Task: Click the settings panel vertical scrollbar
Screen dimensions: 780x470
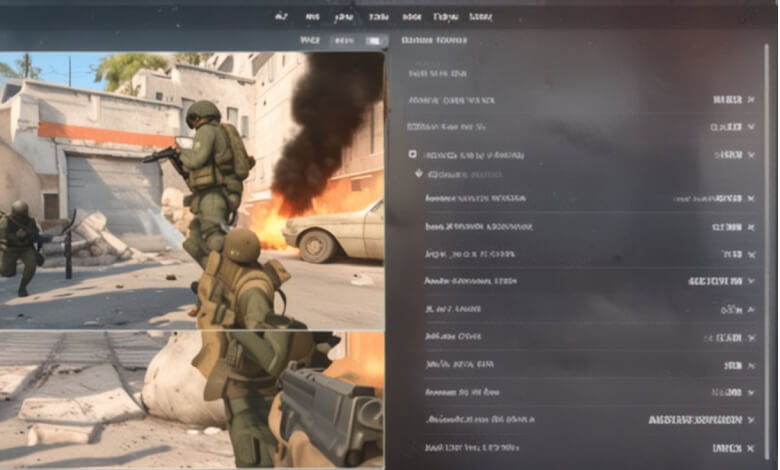Action: (769, 249)
